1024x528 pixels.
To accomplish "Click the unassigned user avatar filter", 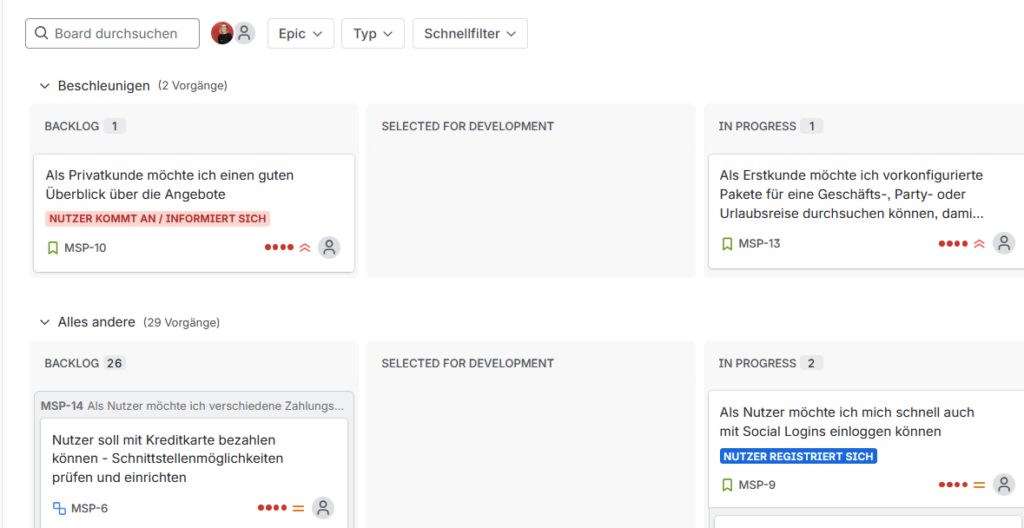I will coord(244,33).
